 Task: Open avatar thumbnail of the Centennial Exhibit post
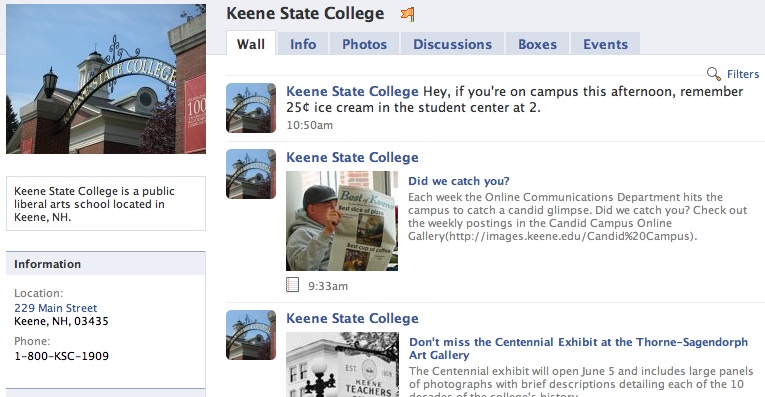(251, 335)
